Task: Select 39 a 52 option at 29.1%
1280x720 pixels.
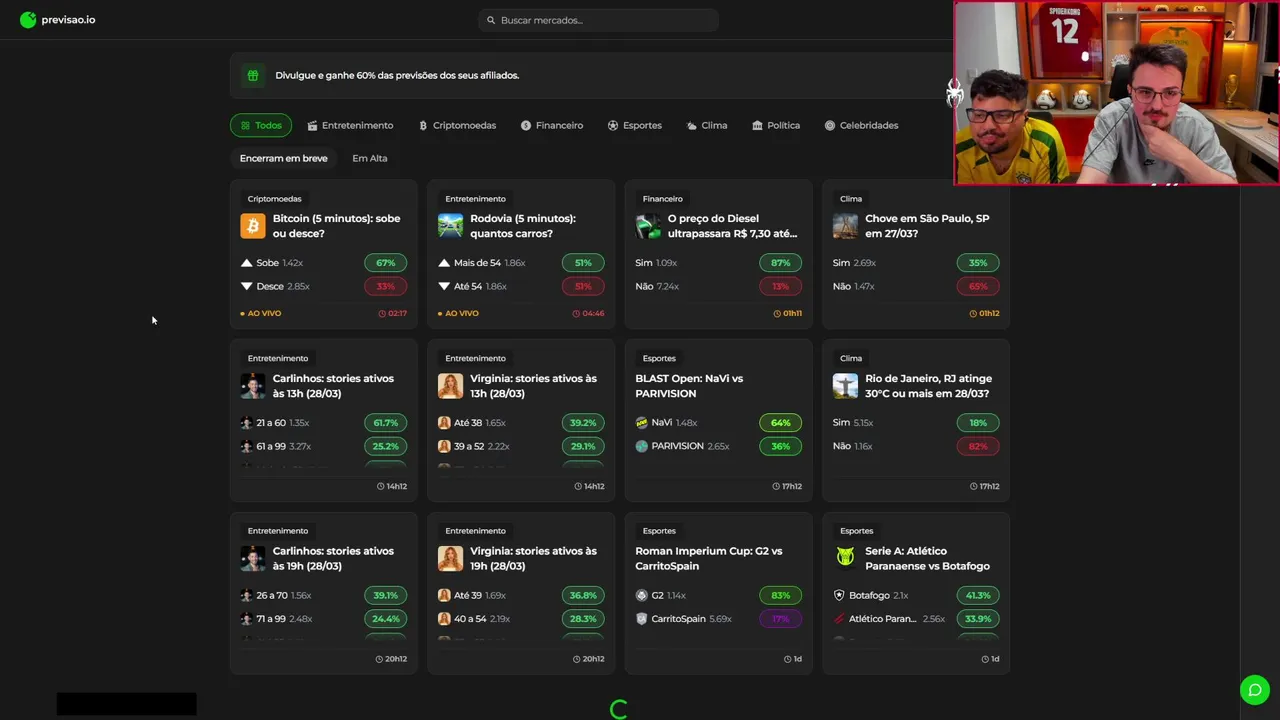Action: point(583,446)
